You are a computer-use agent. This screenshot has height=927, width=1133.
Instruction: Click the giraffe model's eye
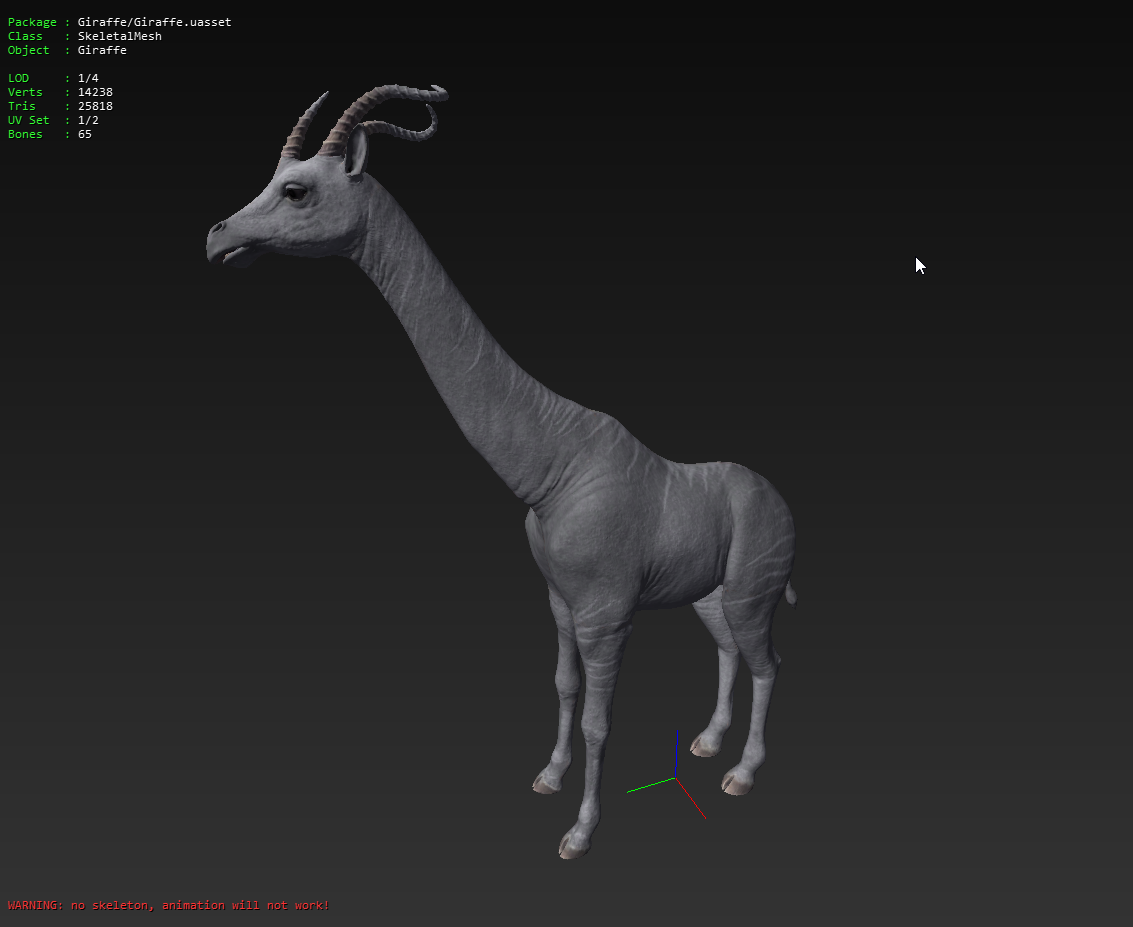(x=294, y=192)
